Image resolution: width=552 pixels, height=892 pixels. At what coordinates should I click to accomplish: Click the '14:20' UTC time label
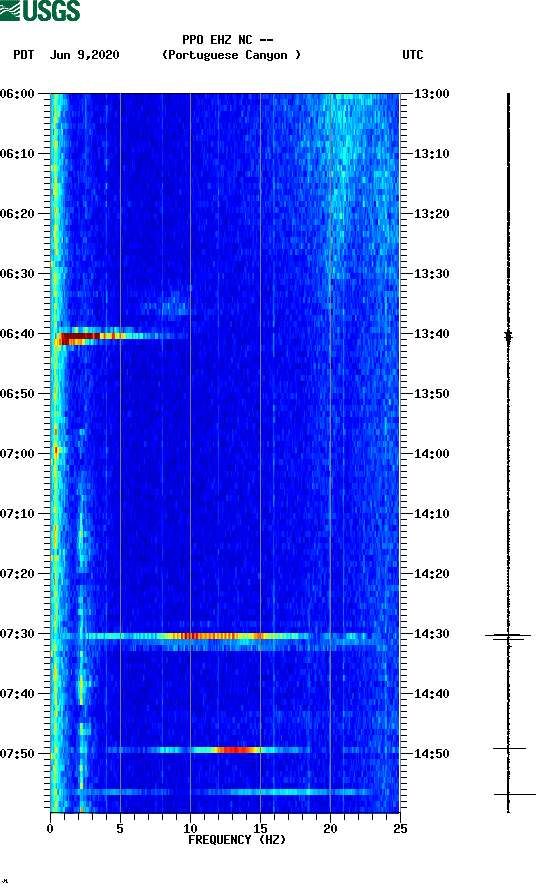[431, 574]
